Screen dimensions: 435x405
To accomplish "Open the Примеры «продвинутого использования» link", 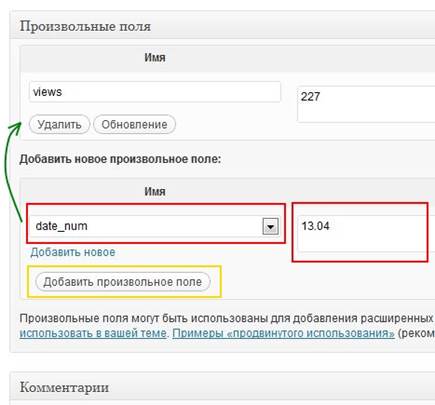I will (283, 333).
